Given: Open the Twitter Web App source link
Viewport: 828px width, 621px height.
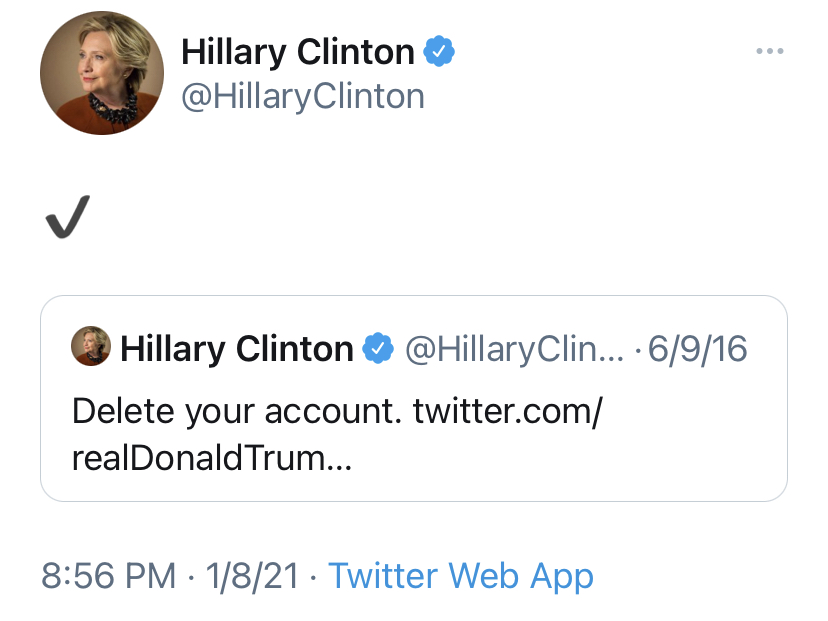Looking at the screenshot, I should click(x=461, y=576).
